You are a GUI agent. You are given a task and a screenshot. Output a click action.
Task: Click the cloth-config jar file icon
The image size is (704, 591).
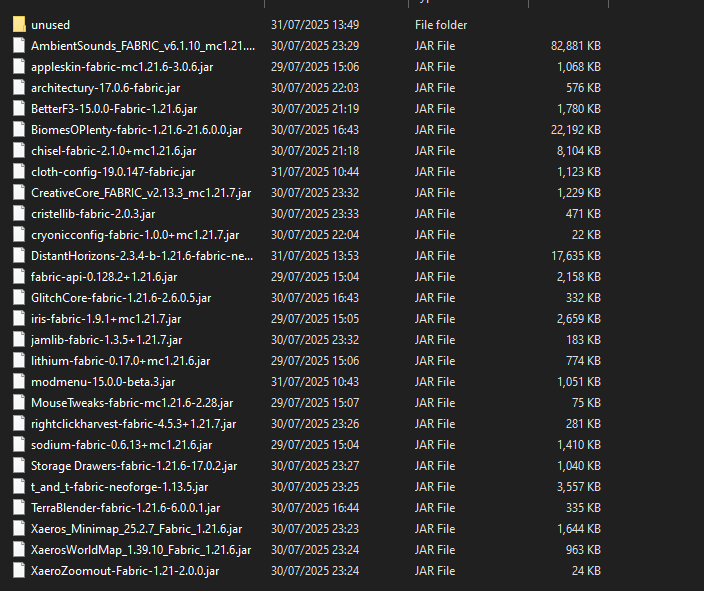(19, 172)
